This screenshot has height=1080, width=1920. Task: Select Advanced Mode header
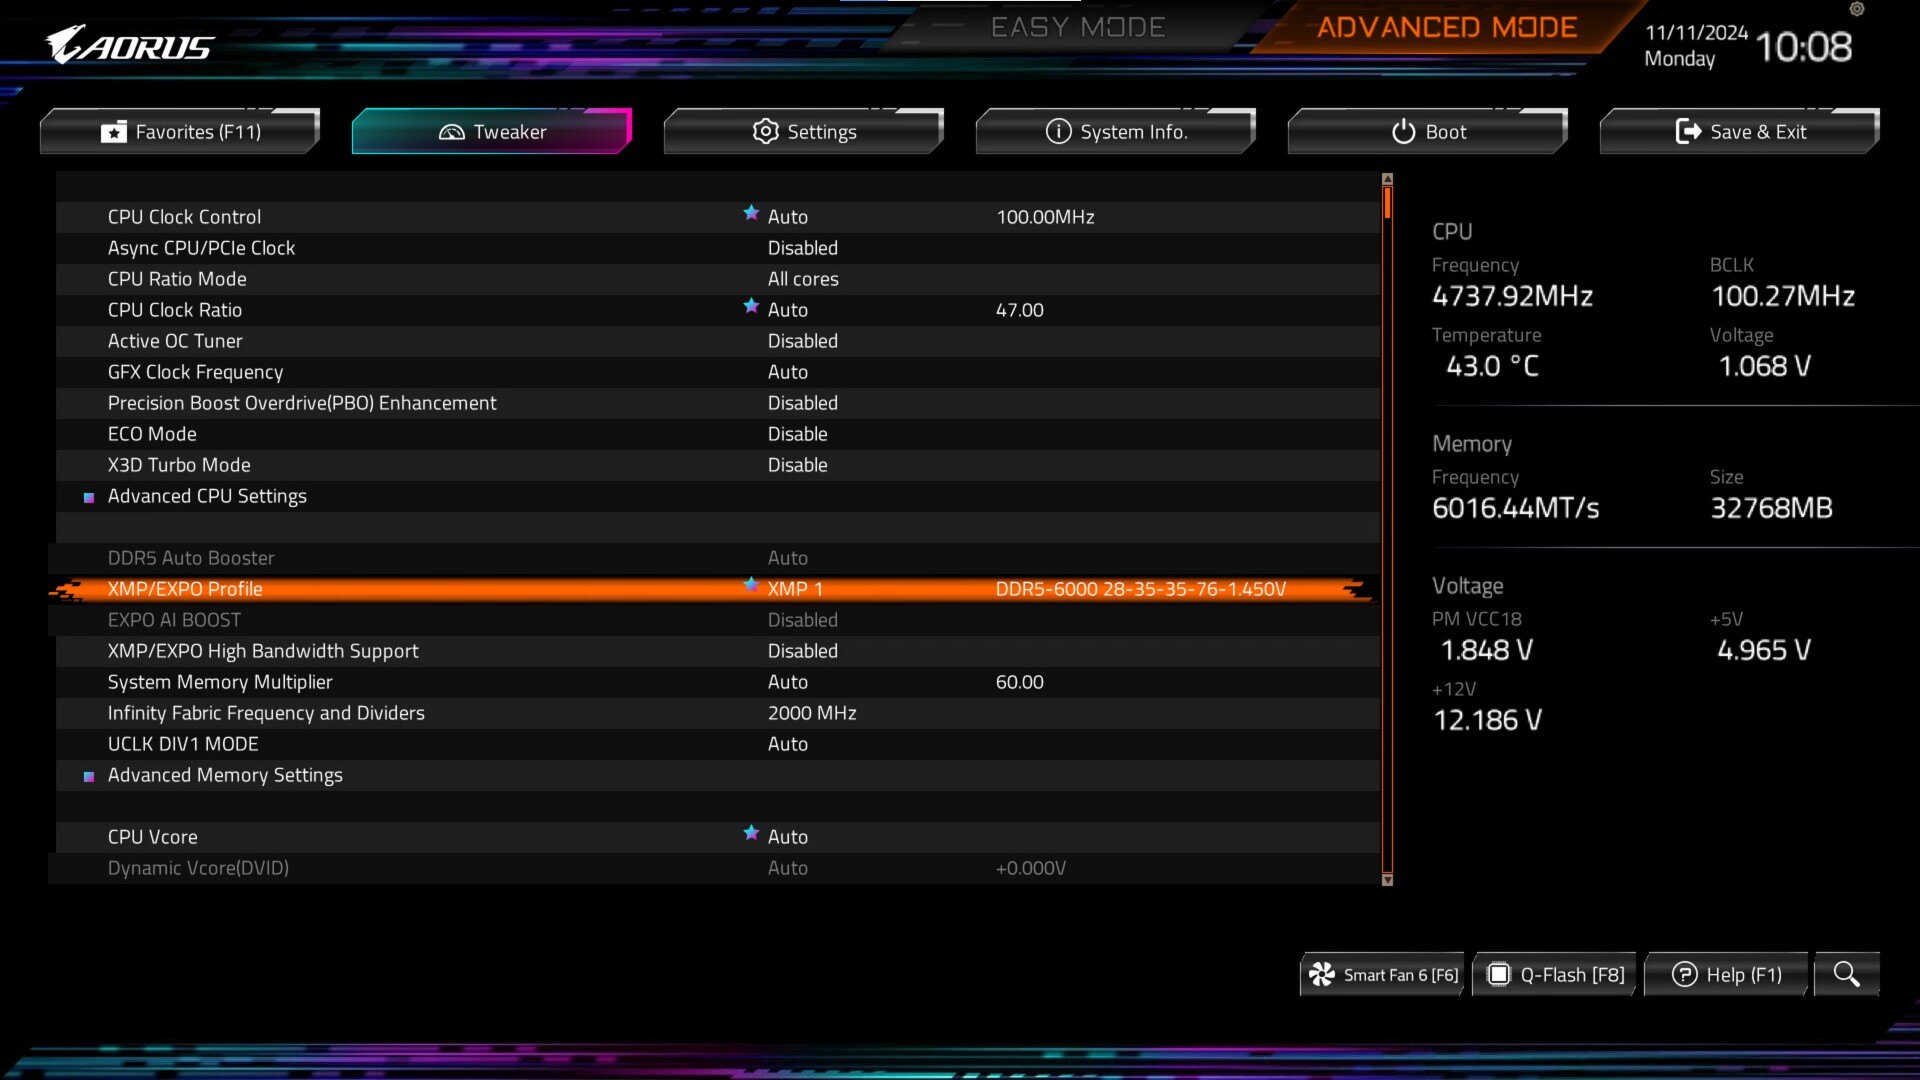pyautogui.click(x=1447, y=27)
